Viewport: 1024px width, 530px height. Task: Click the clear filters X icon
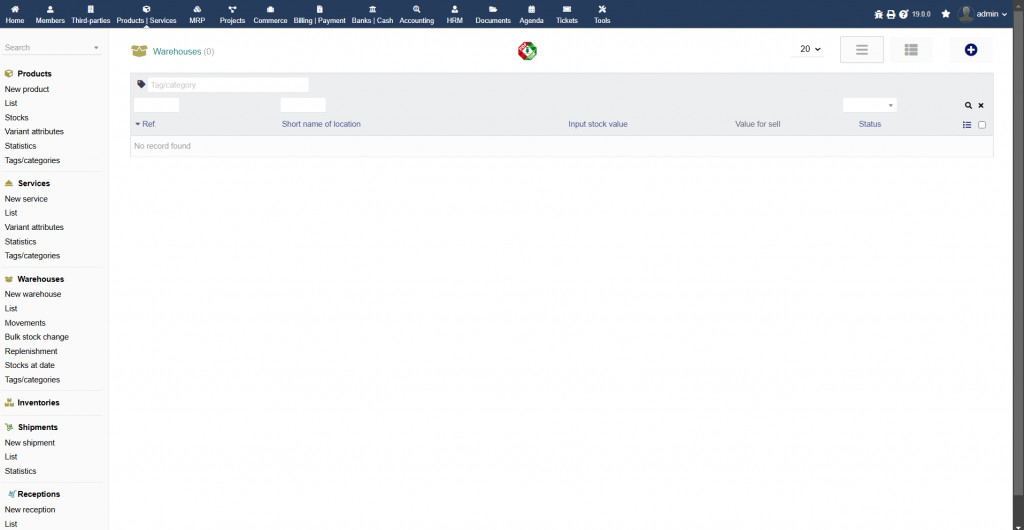click(981, 105)
